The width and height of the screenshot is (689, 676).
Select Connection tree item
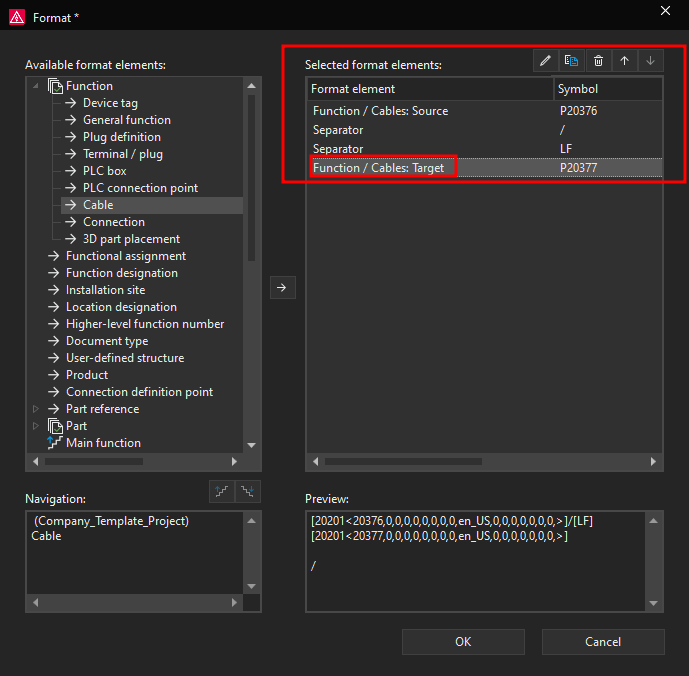pos(114,222)
